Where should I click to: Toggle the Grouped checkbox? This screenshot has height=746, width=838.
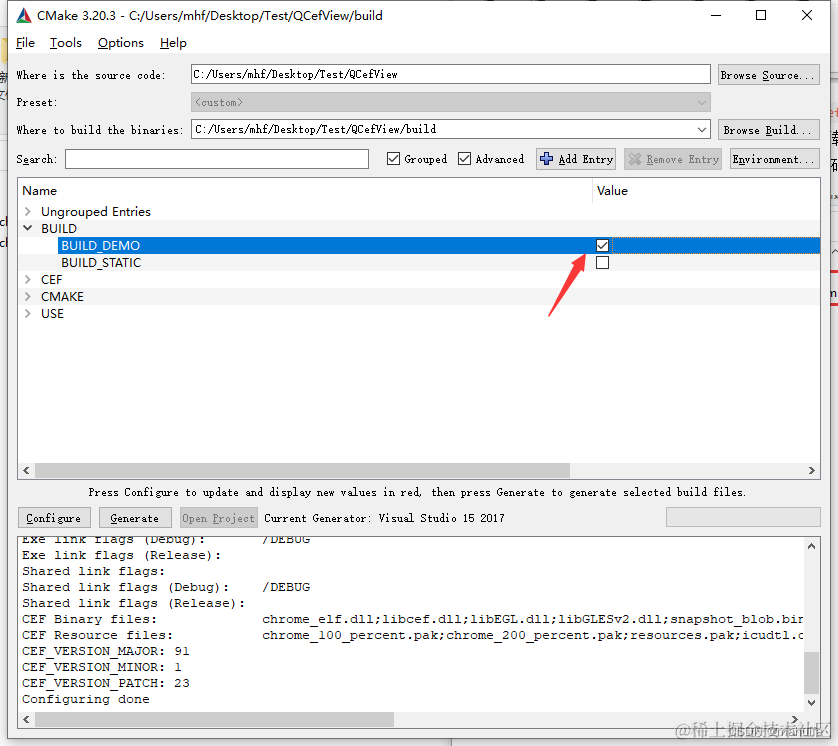pos(393,159)
